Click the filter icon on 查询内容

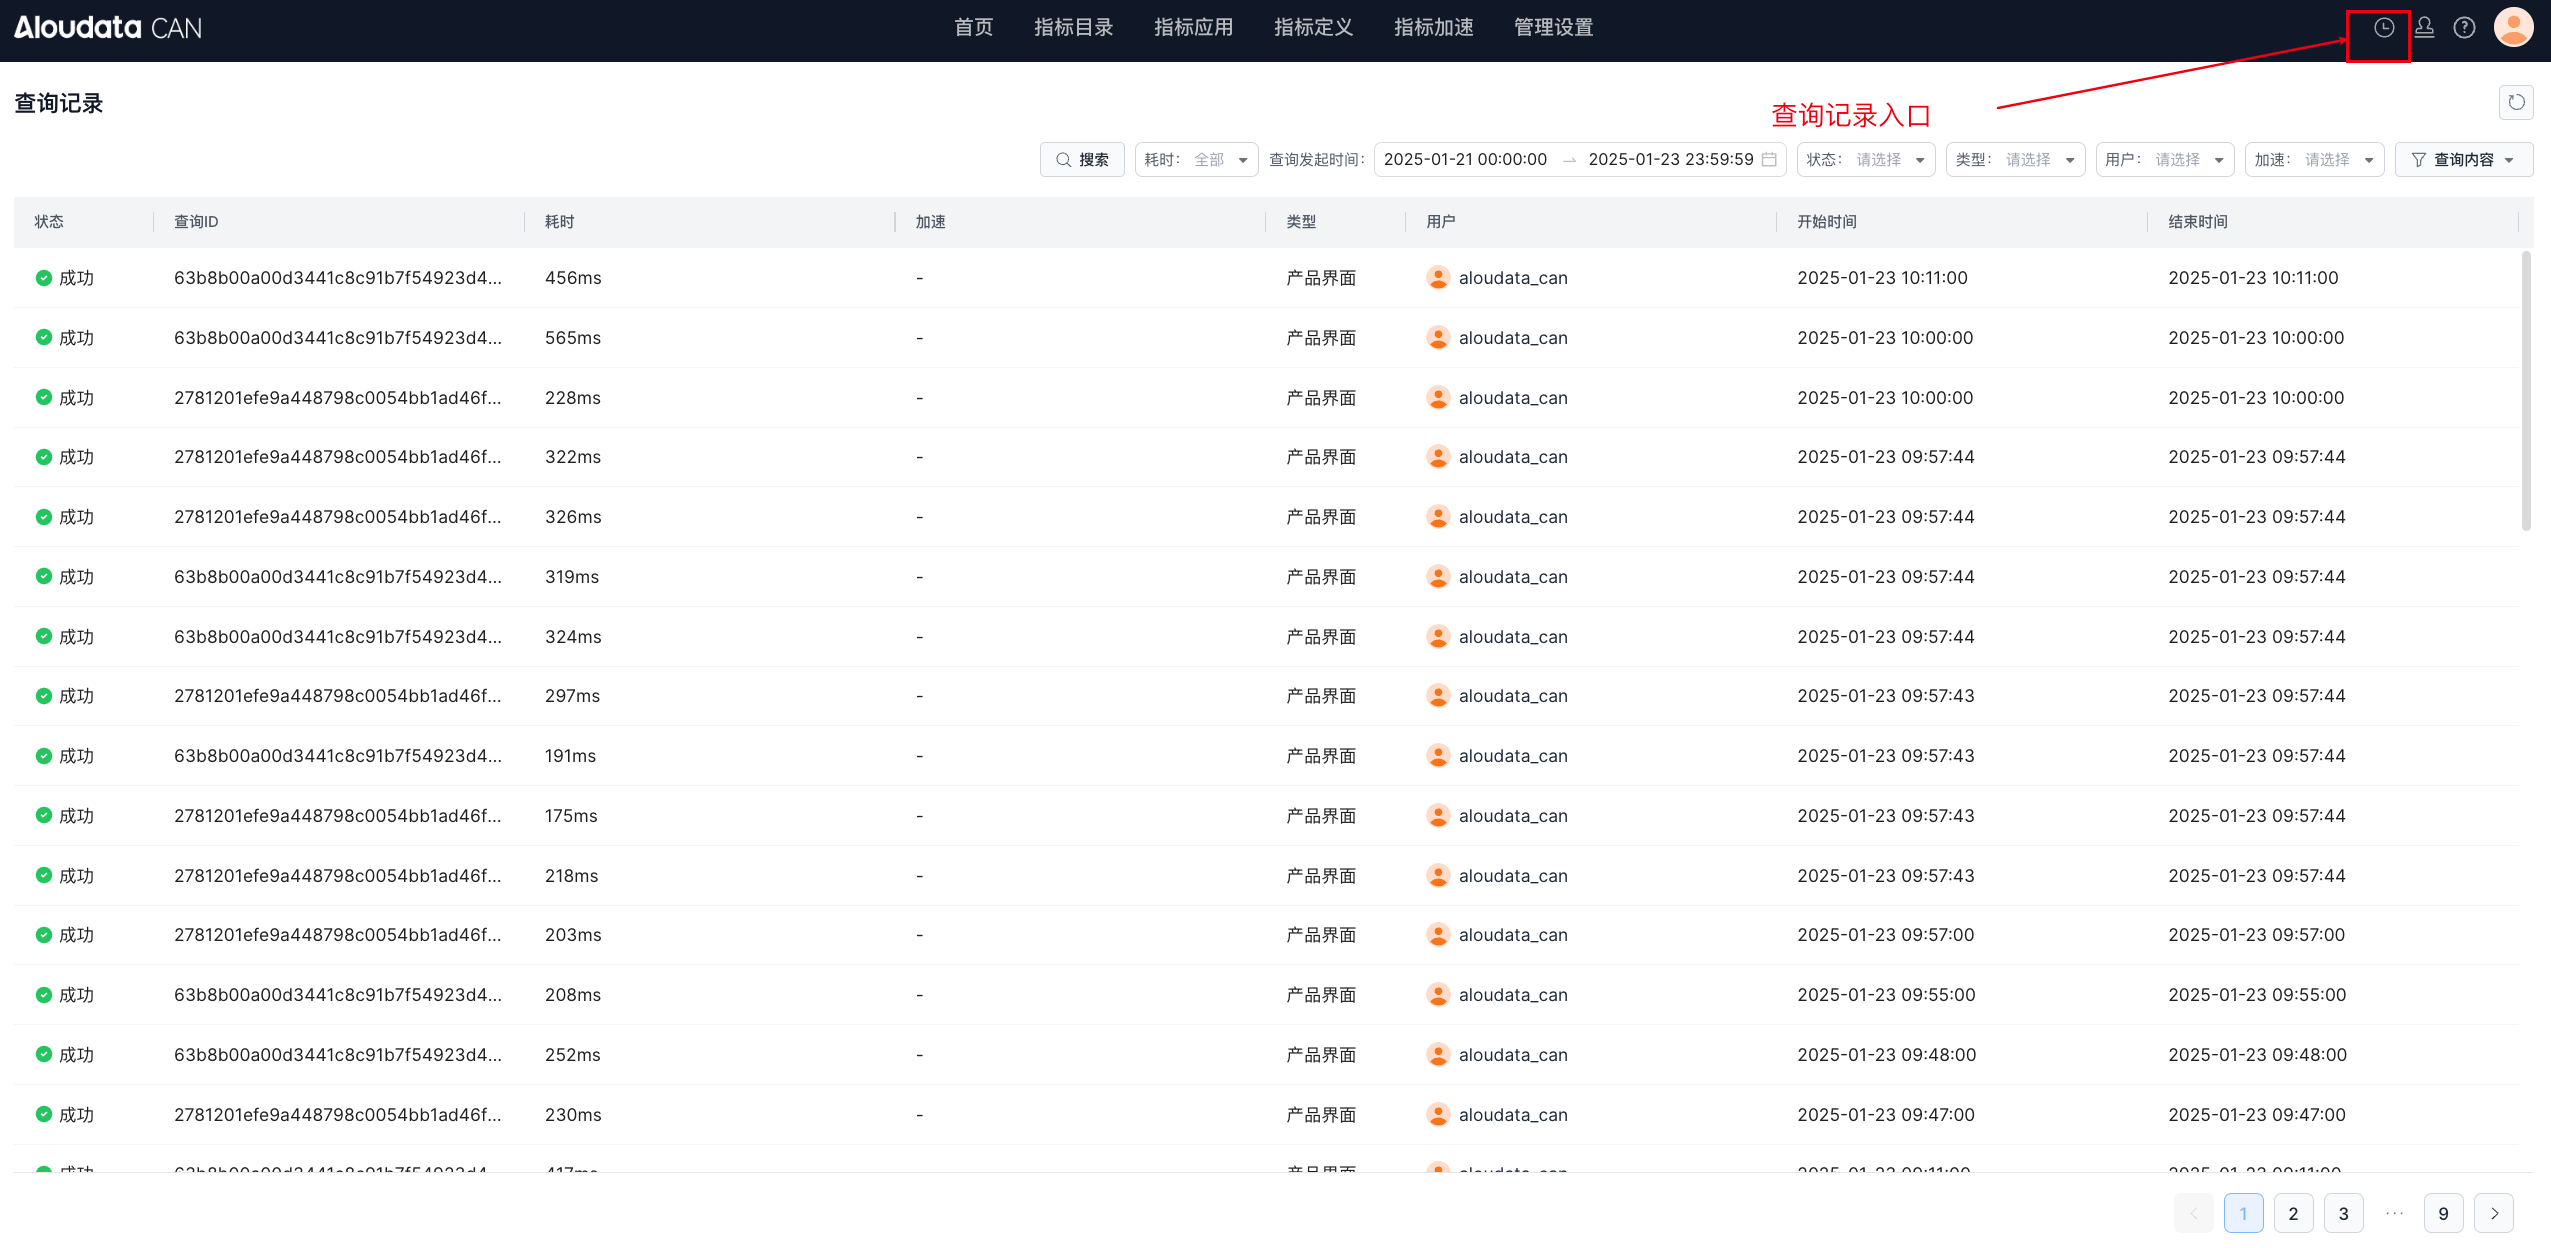(2418, 160)
